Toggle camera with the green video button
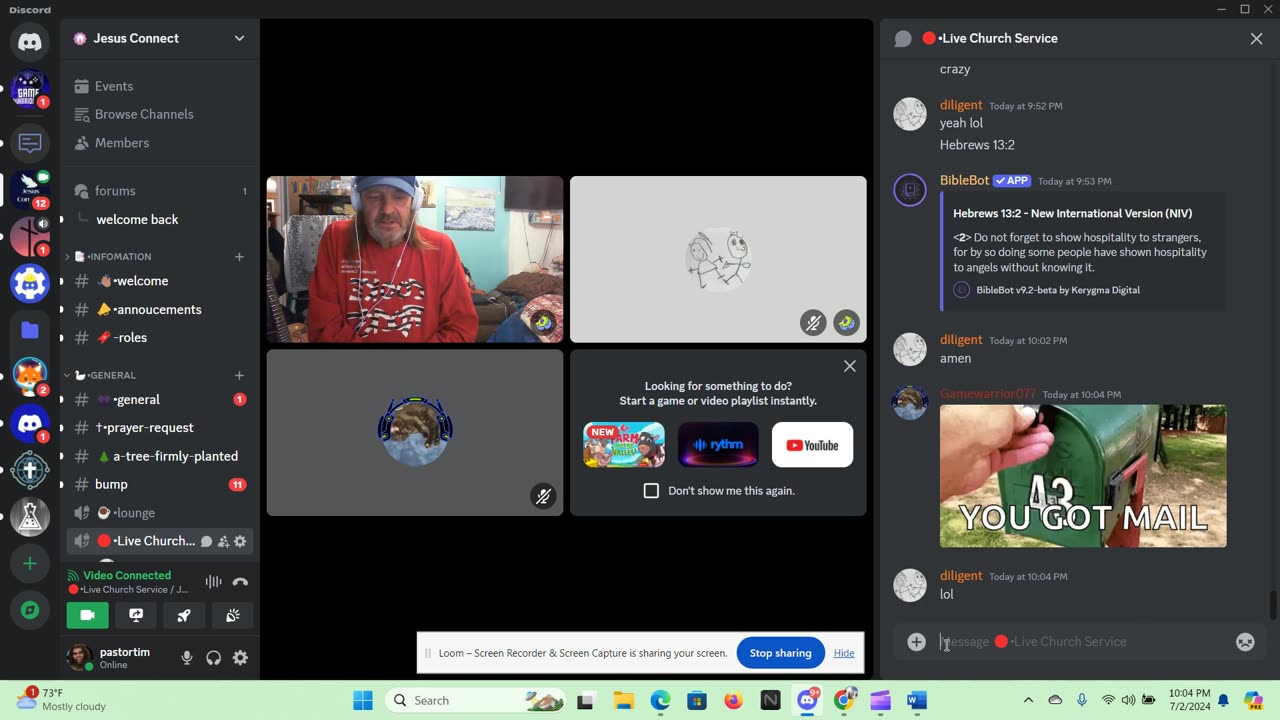This screenshot has height=720, width=1280. pyautogui.click(x=87, y=615)
